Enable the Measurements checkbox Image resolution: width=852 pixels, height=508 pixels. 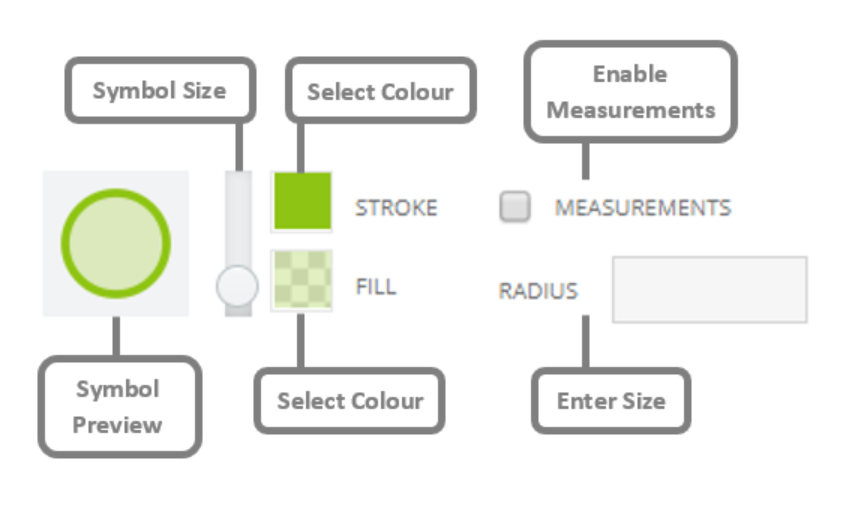pos(515,206)
